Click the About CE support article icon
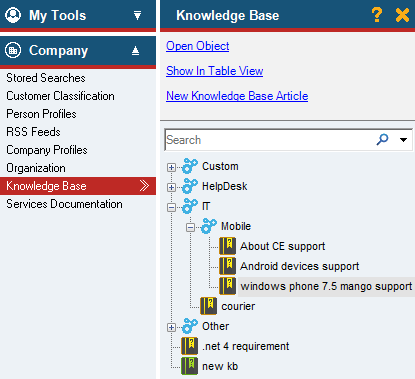 (228, 246)
